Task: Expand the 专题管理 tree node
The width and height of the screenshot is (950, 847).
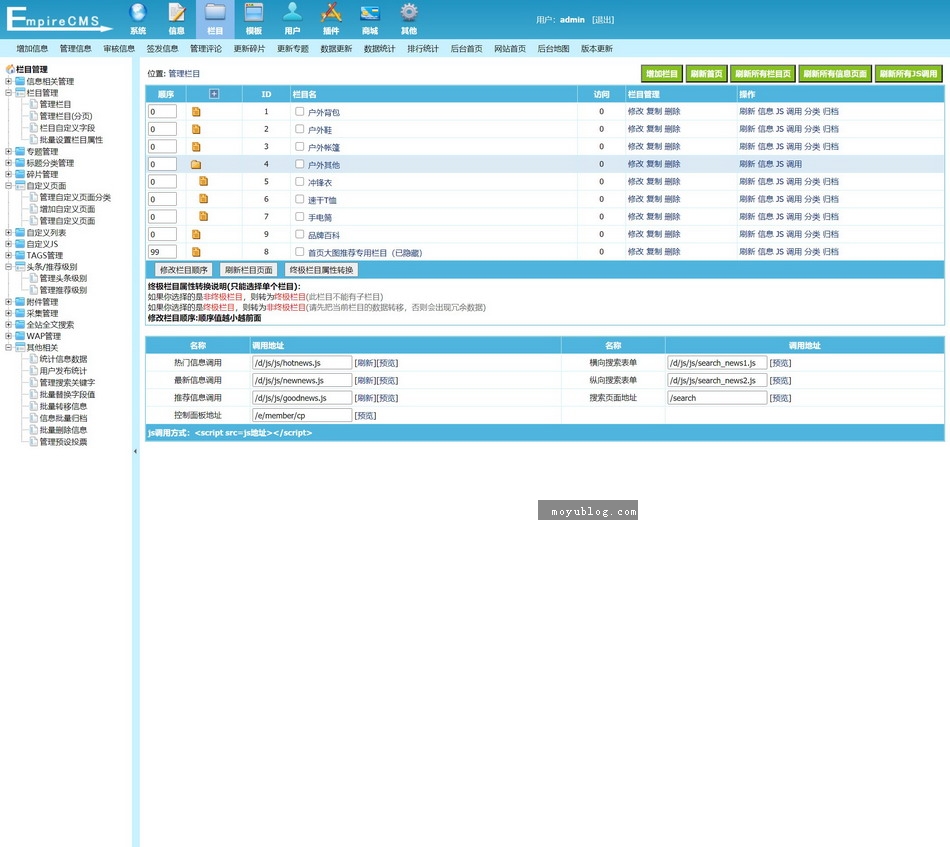Action: click(x=8, y=151)
